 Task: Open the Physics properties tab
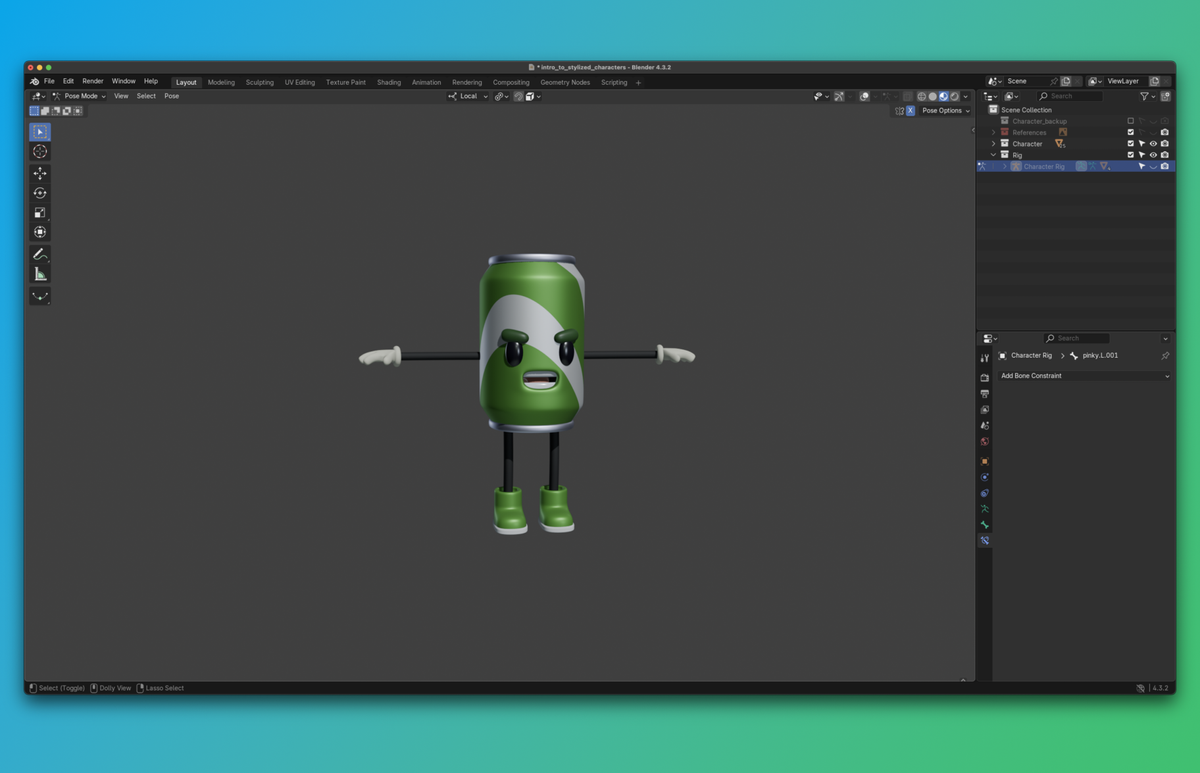985,477
